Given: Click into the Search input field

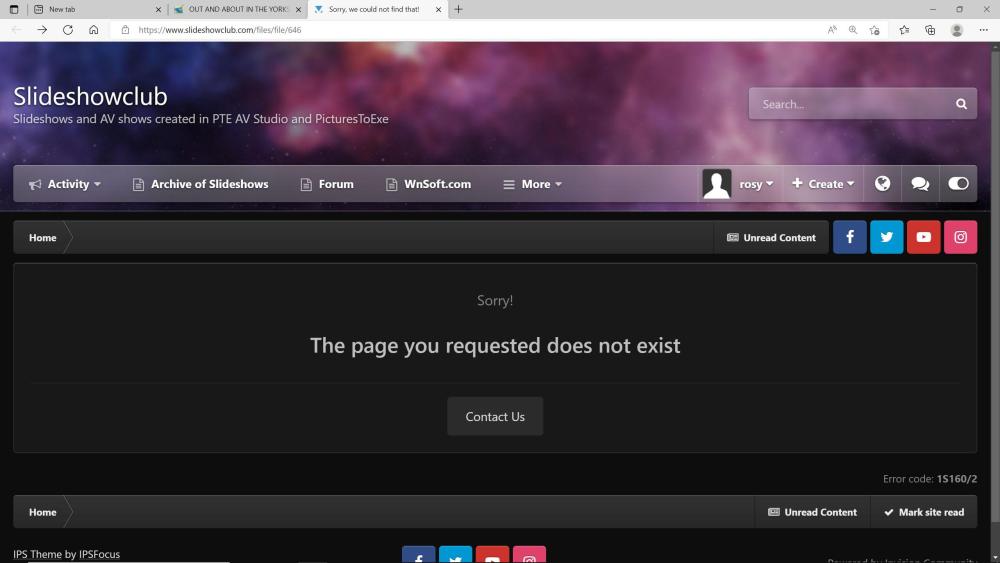Looking at the screenshot, I should [x=848, y=104].
